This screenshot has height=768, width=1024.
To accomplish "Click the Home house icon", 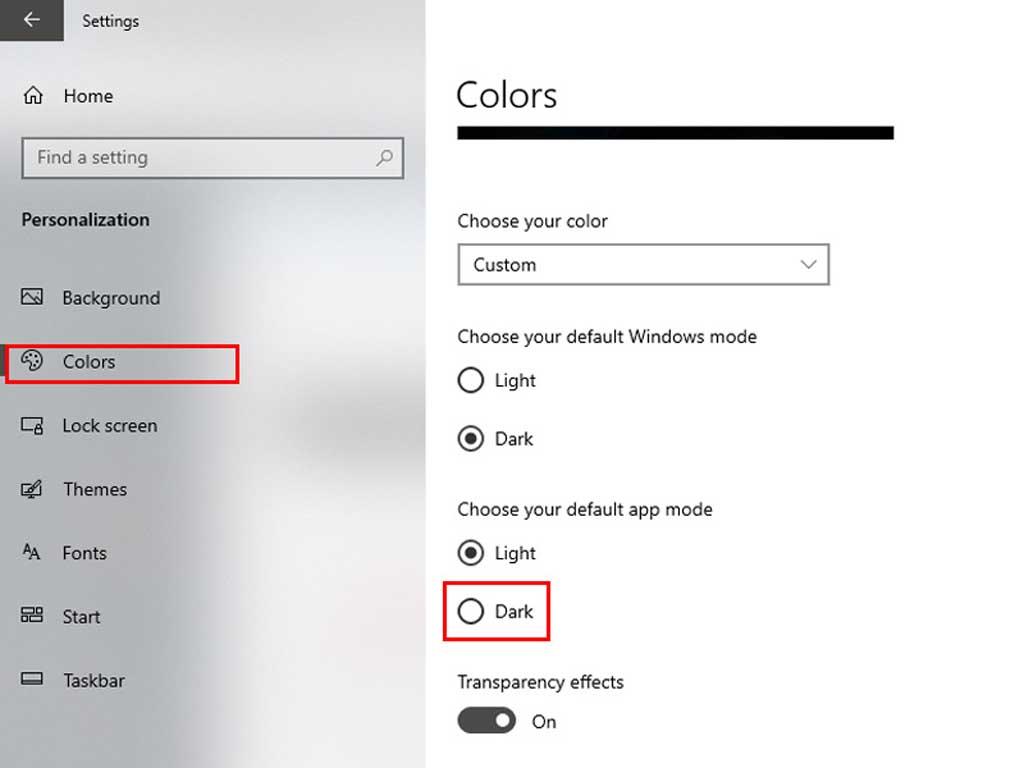I will coord(33,96).
